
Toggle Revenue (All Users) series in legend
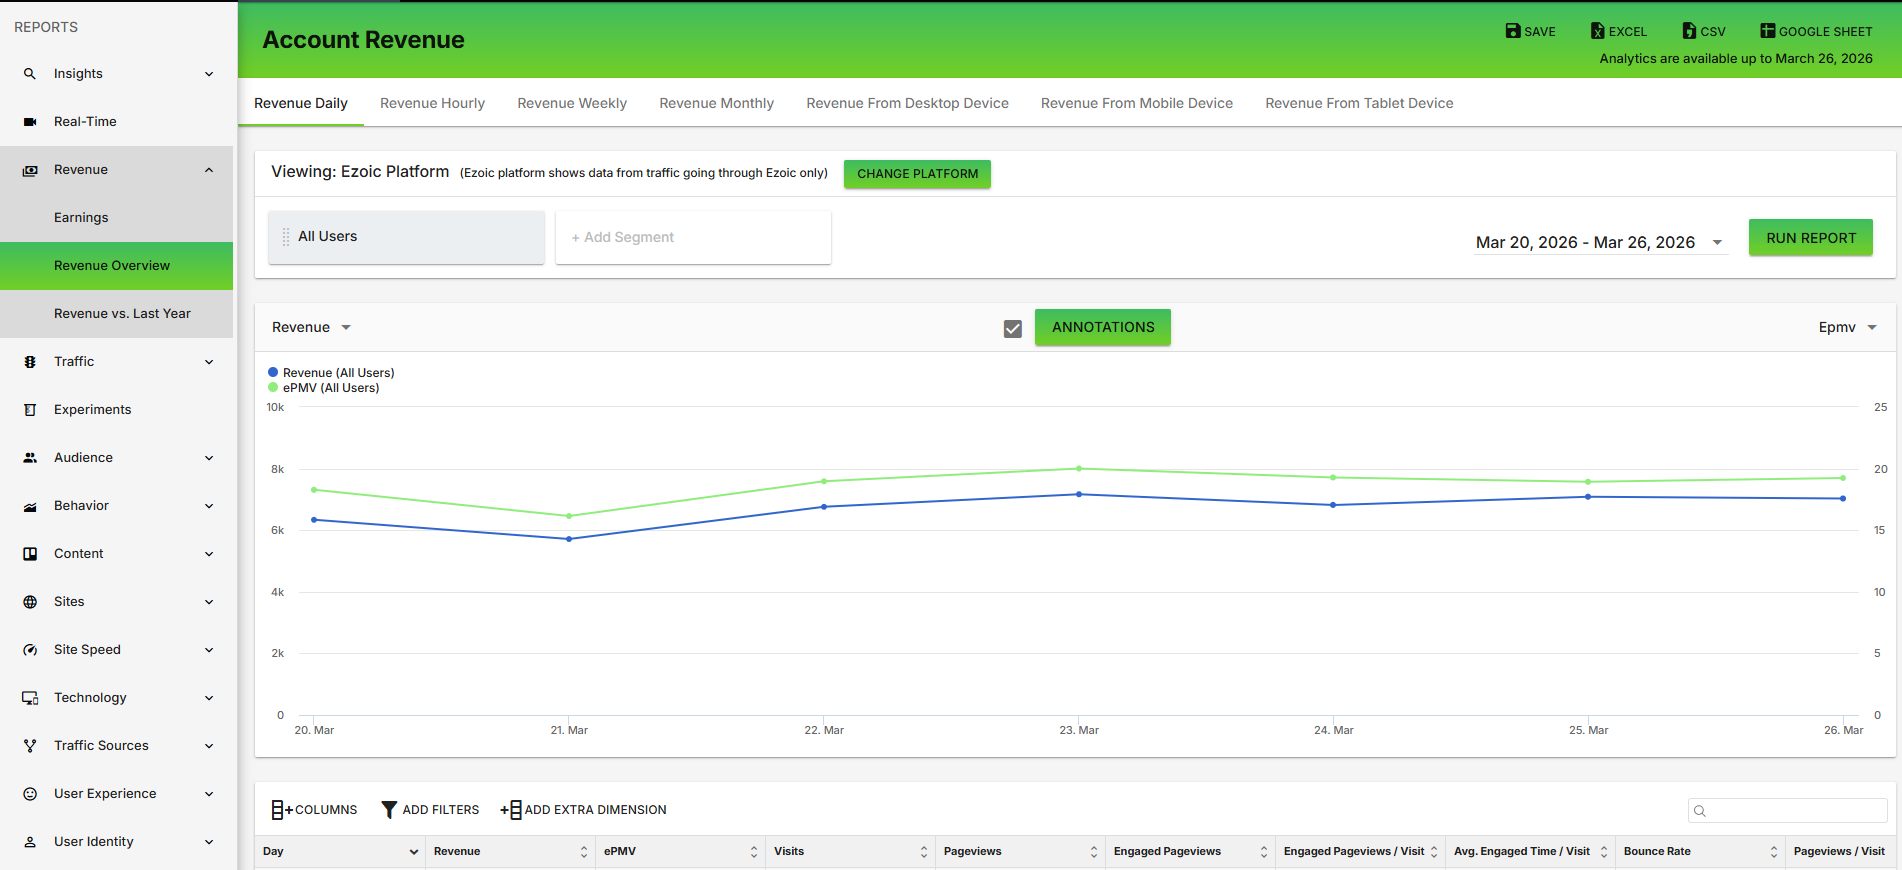coord(331,373)
